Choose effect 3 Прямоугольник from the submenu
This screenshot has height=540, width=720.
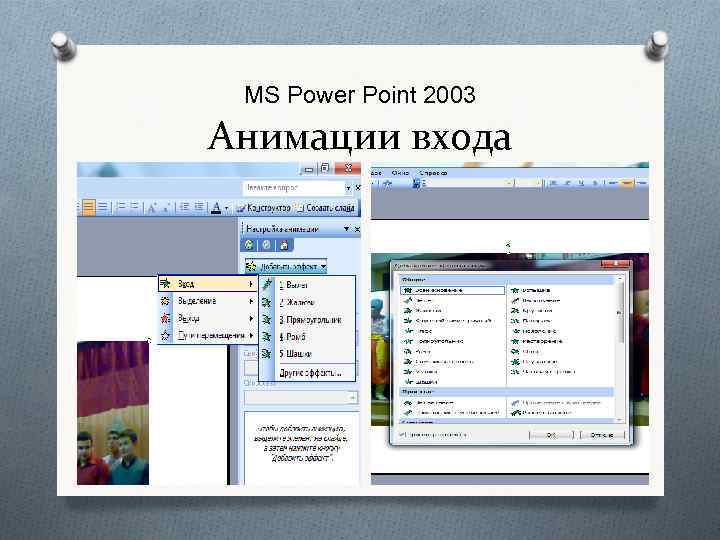308,320
